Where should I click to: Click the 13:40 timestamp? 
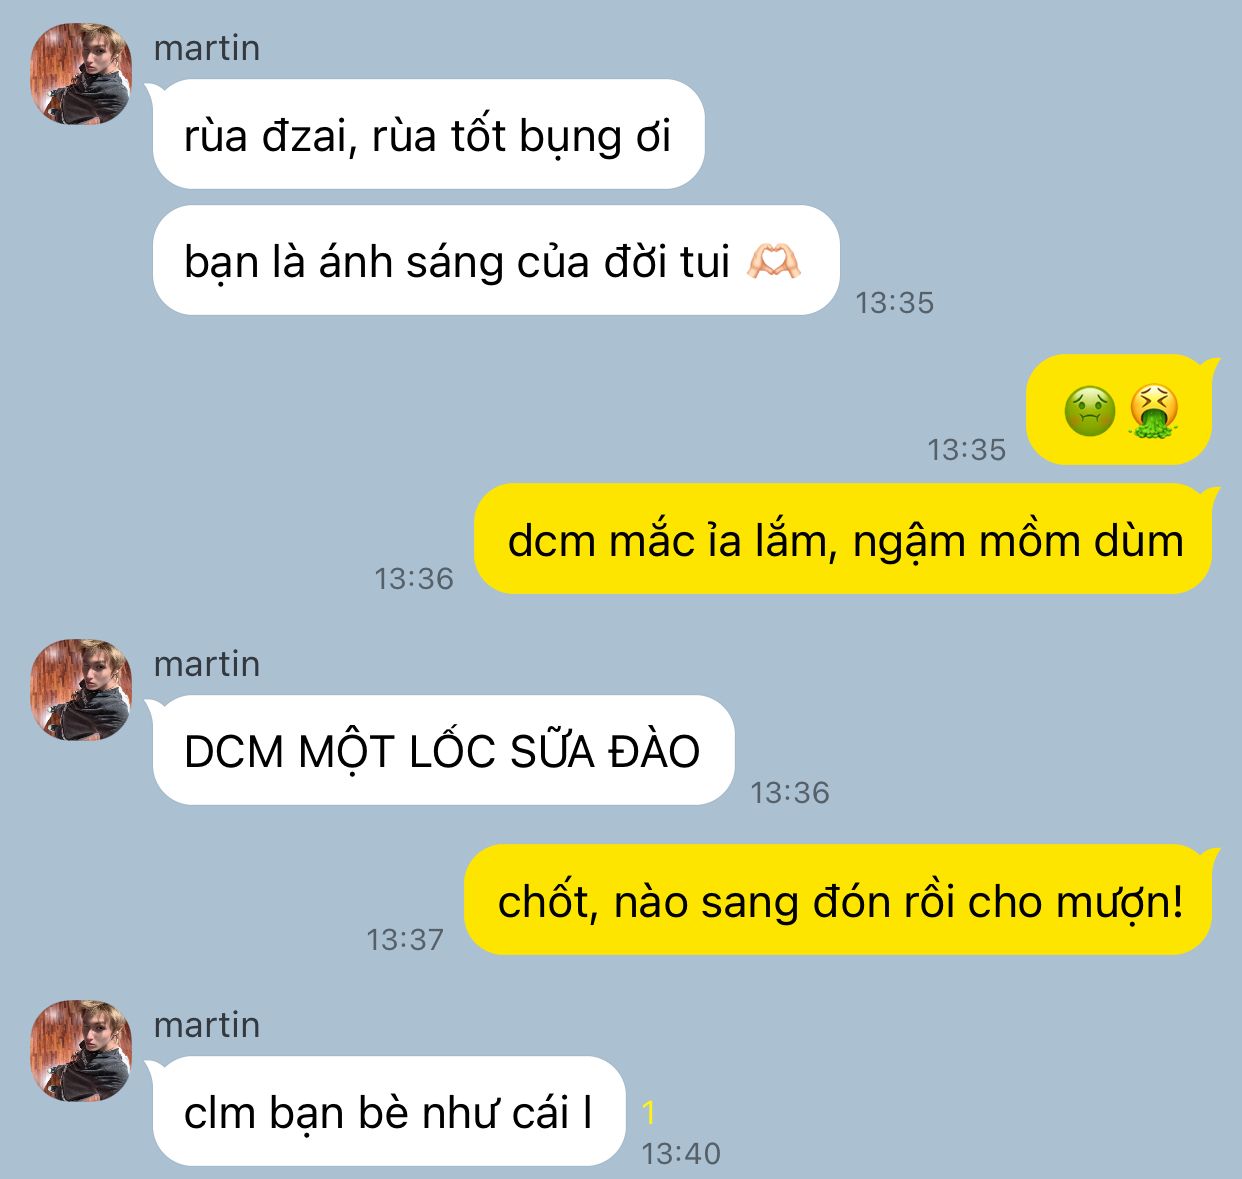pyautogui.click(x=681, y=1153)
